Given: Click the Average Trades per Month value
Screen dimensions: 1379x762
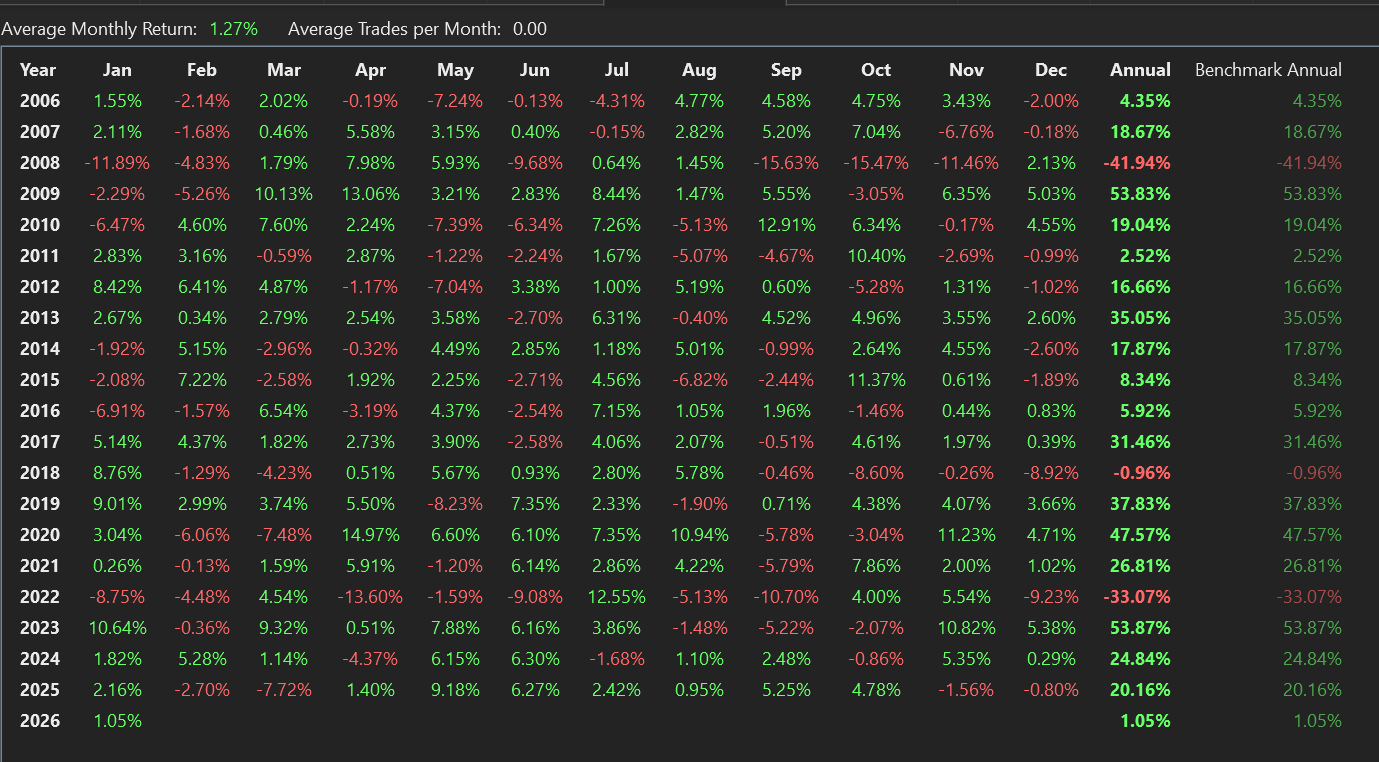Looking at the screenshot, I should click(x=530, y=29).
